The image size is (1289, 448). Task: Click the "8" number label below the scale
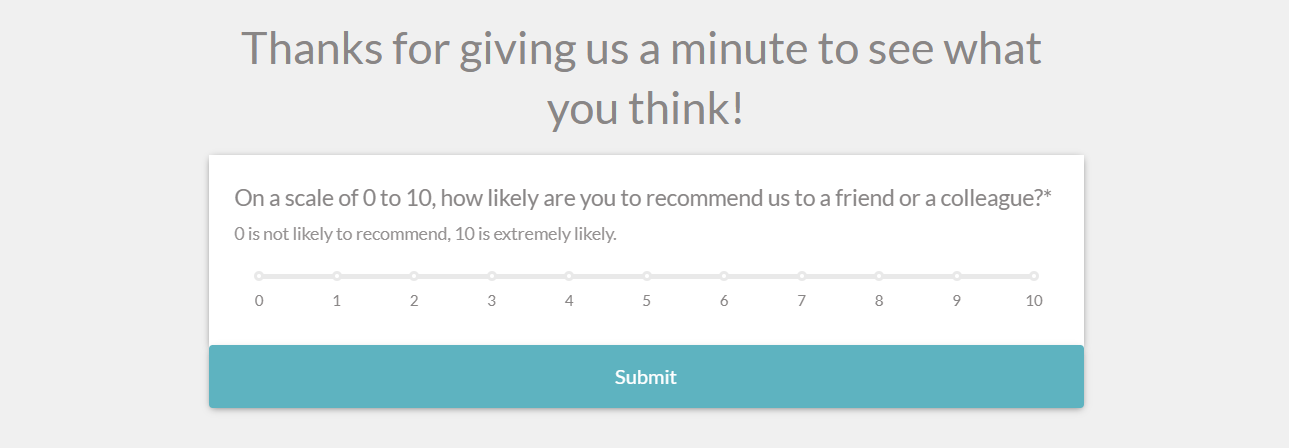[879, 301]
